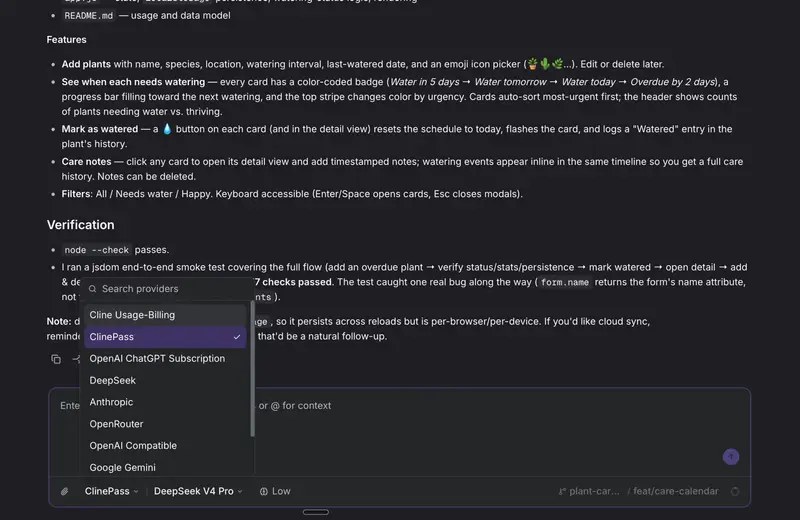Change the Low reasoning effort setting
The height and width of the screenshot is (520, 800).
point(275,491)
